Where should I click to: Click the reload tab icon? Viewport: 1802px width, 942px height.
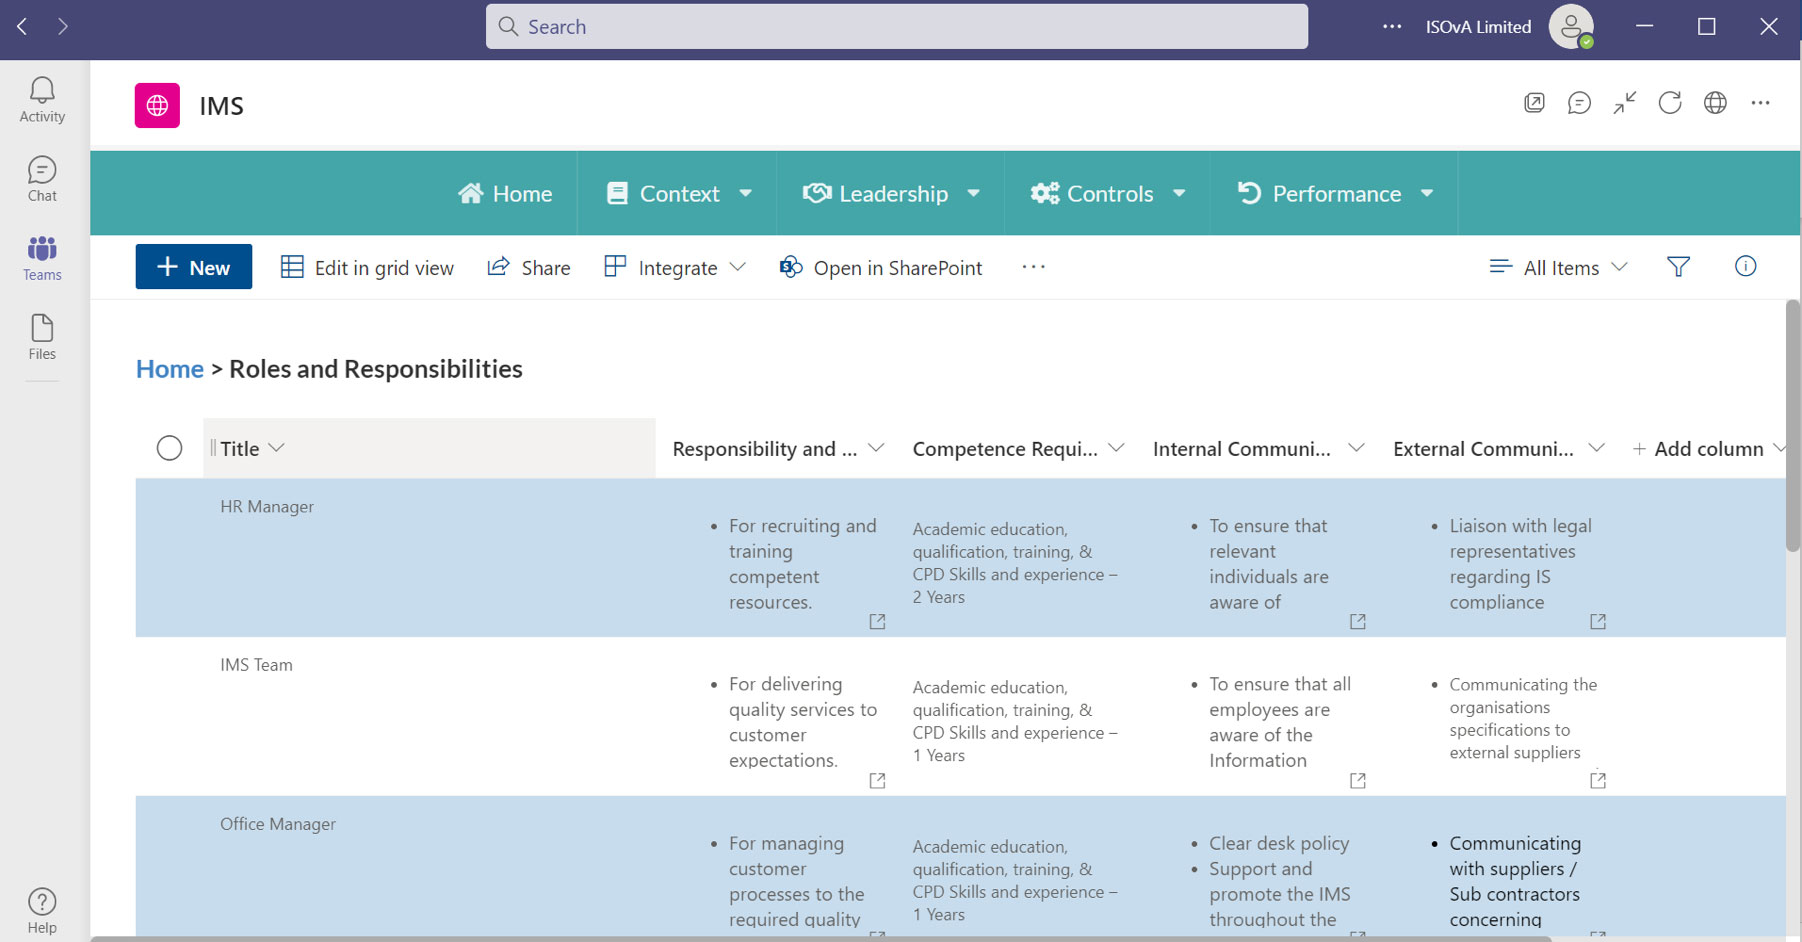point(1669,103)
